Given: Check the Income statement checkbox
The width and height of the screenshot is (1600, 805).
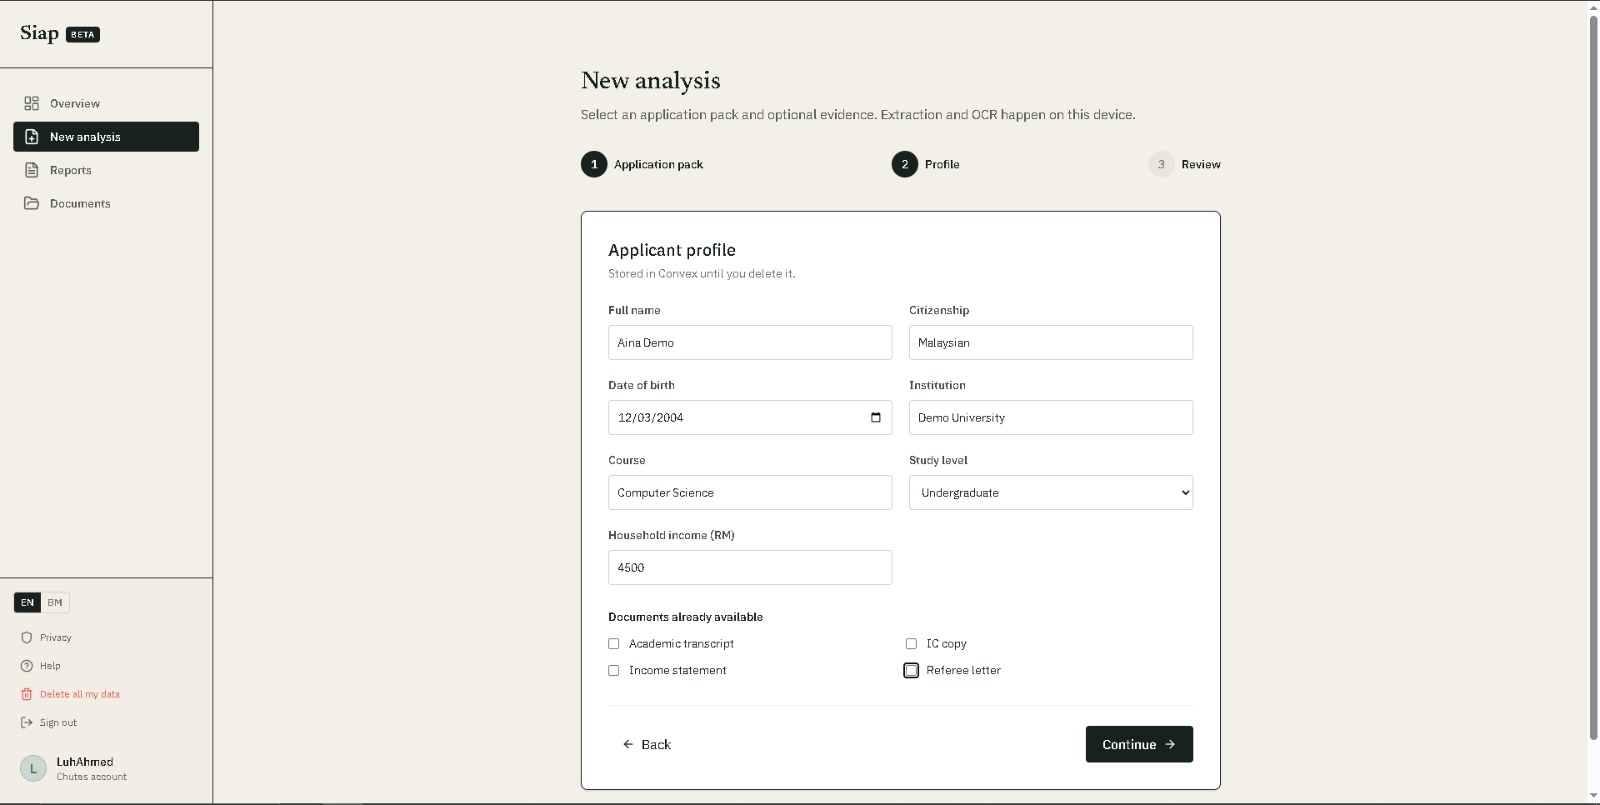Looking at the screenshot, I should tap(614, 671).
